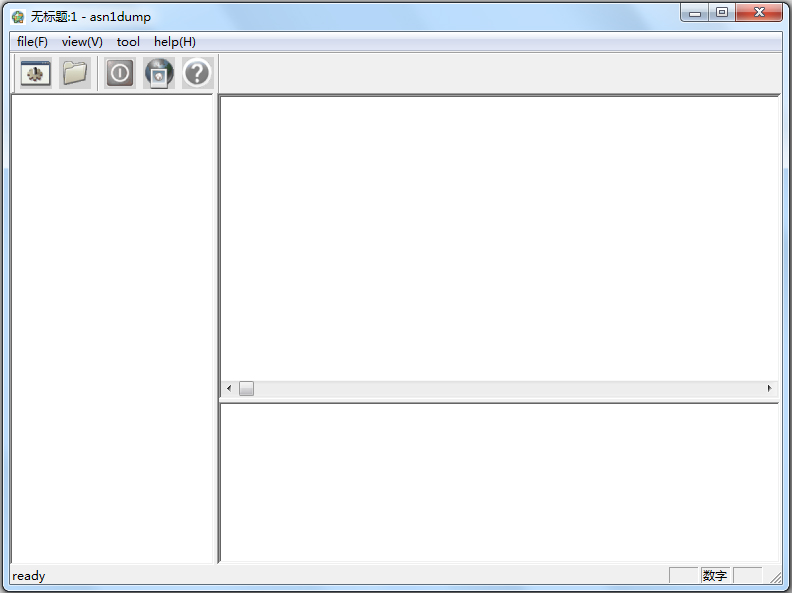Open the file(F) menu

pos(32,42)
